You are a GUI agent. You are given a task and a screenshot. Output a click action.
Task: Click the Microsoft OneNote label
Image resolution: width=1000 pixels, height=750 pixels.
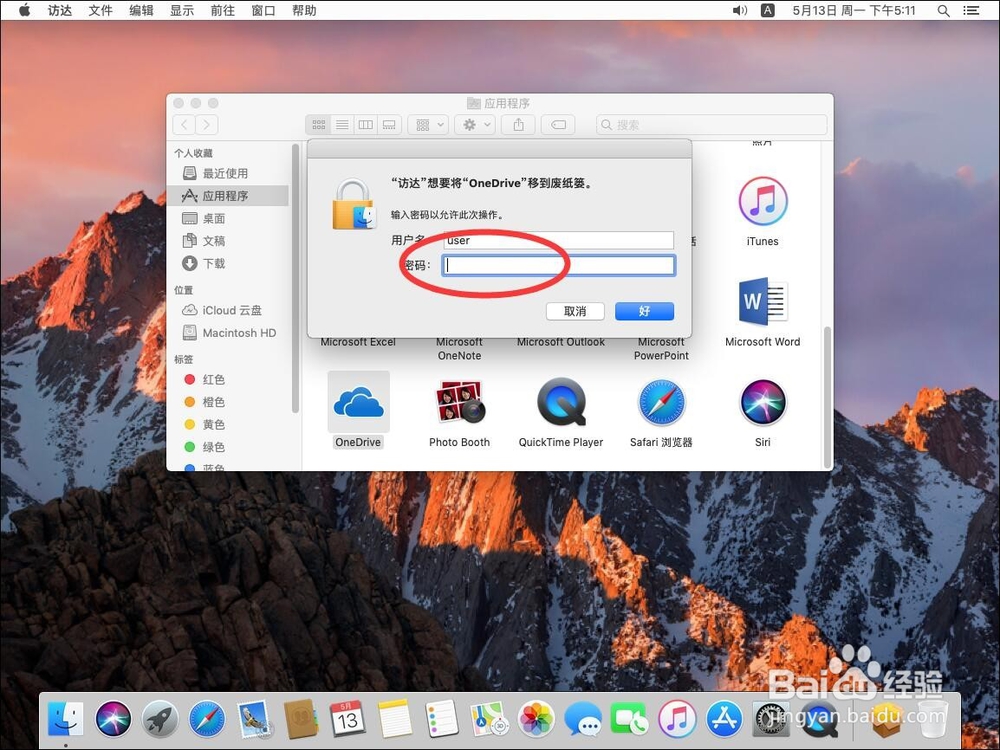click(x=459, y=349)
